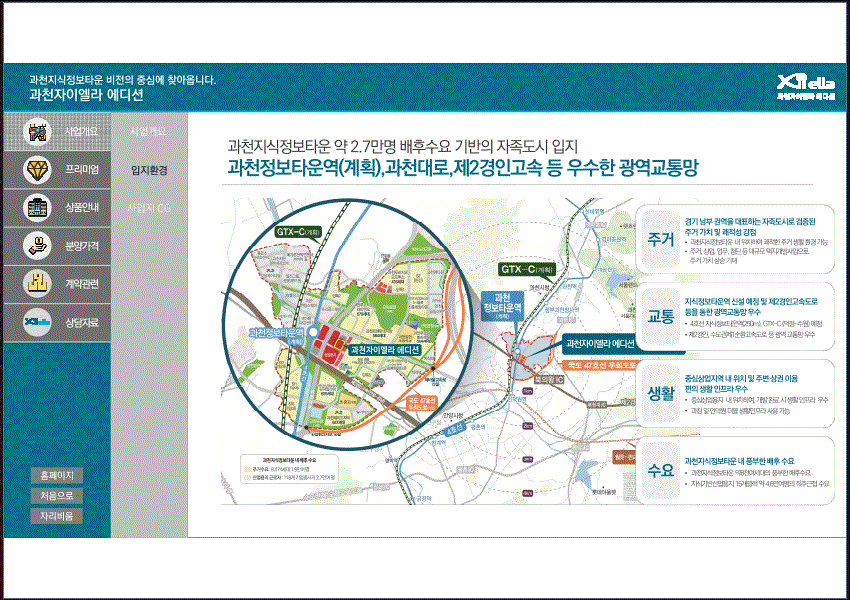The width and height of the screenshot is (850, 600).
Task: Open the 분양가격 menu item
Action: tap(57, 246)
